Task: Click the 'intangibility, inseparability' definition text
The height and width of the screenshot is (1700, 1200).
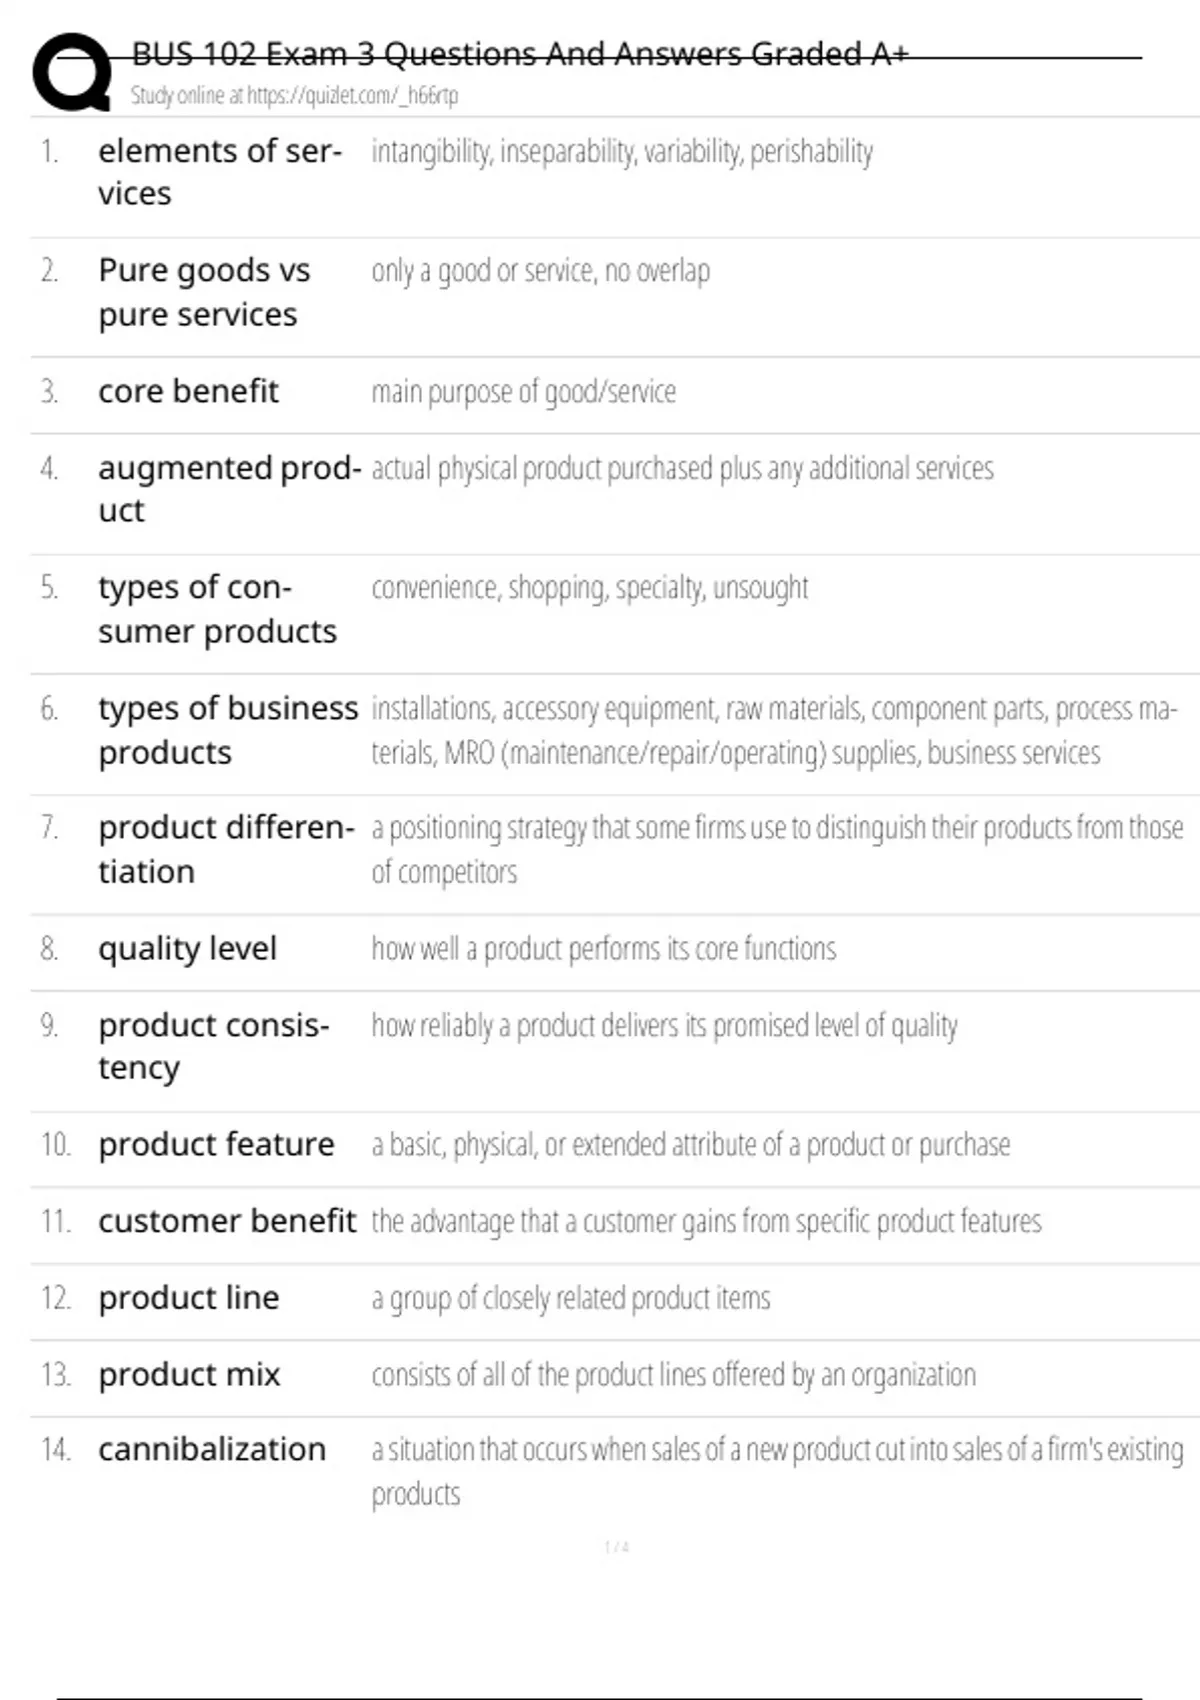Action: (622, 152)
